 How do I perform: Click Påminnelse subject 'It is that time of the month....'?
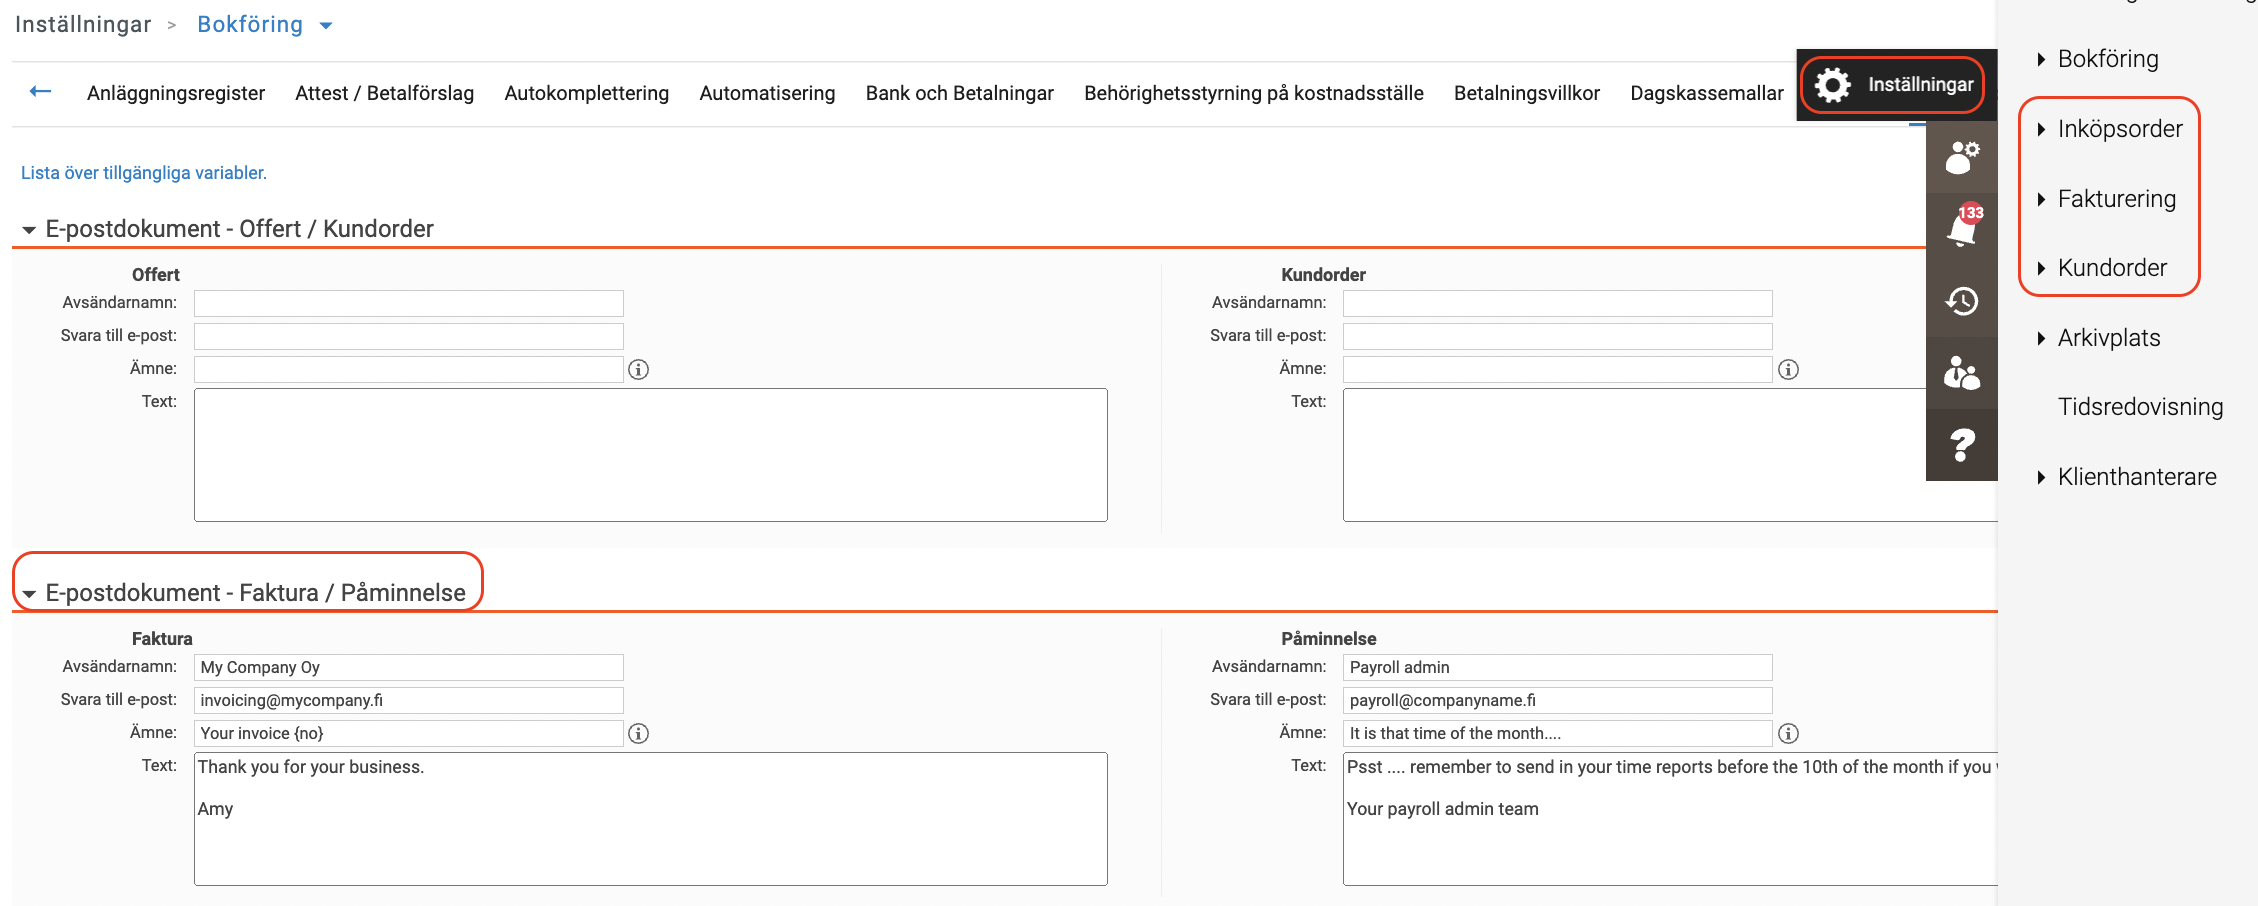pos(1558,733)
